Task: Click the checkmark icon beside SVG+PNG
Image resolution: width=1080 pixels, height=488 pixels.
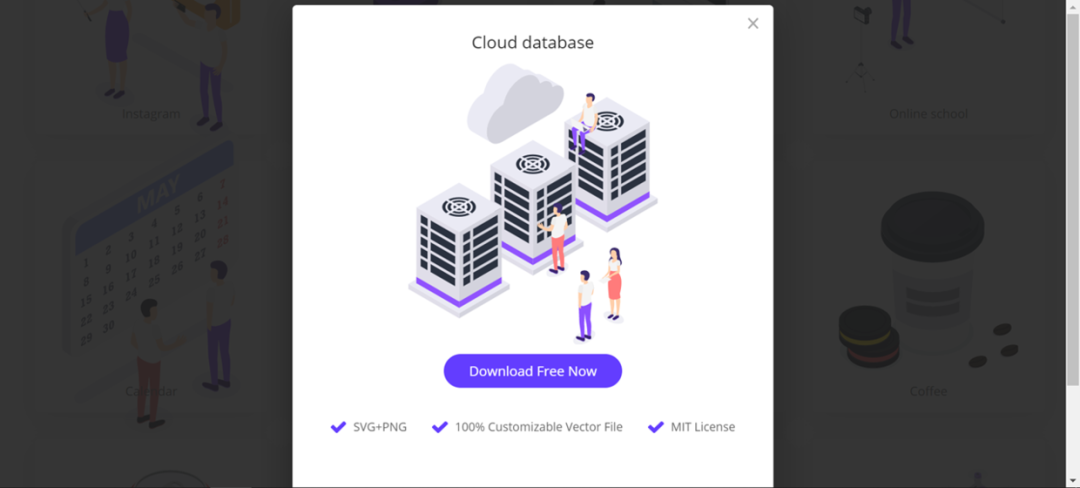Action: (338, 427)
